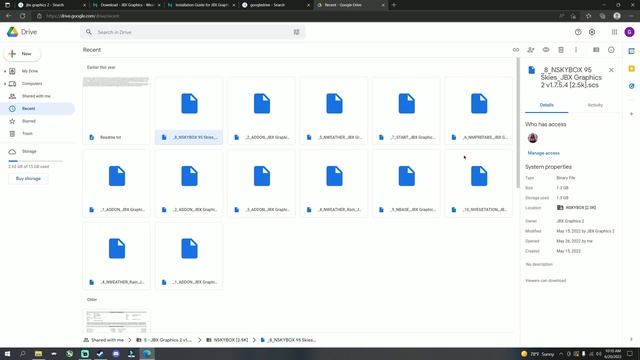Screen dimensions: 640x360
Task: Expand the Computers tree arrow
Action: (5, 84)
